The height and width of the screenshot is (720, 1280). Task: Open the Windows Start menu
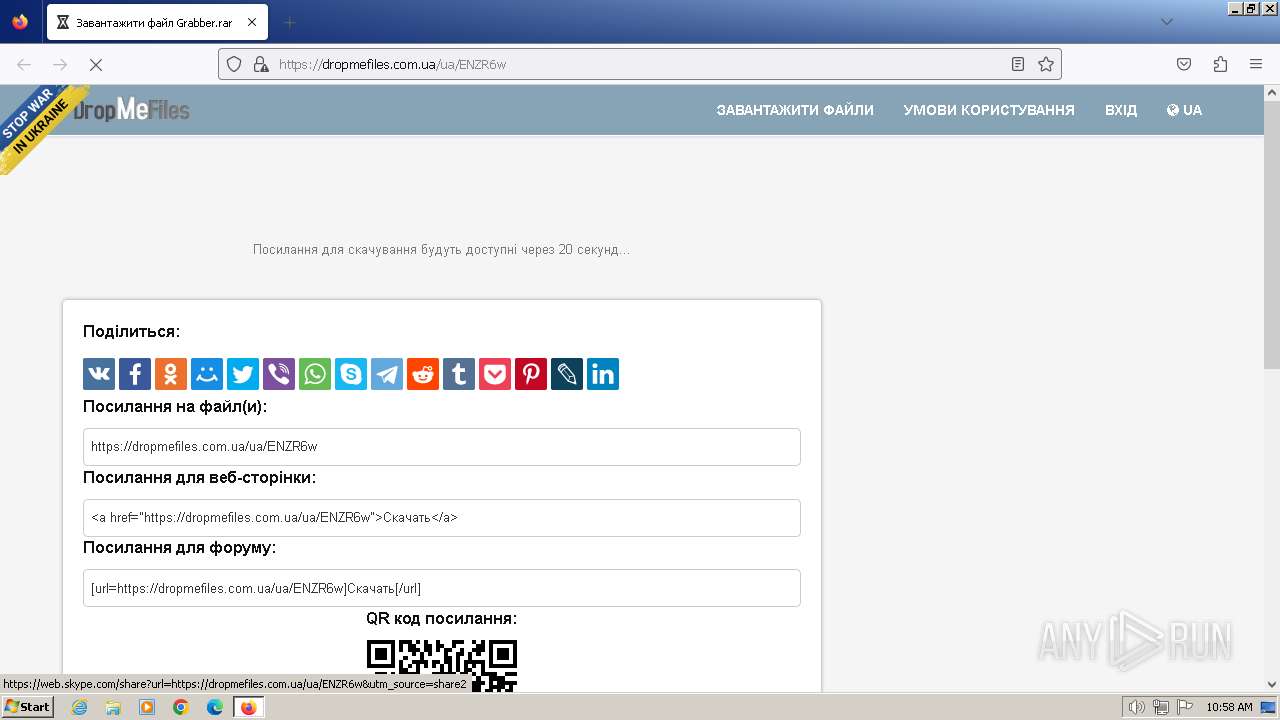pyautogui.click(x=27, y=707)
